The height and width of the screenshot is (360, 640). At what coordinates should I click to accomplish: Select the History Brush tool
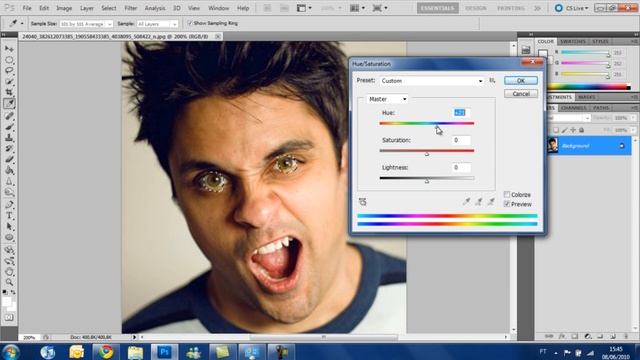tap(9, 149)
